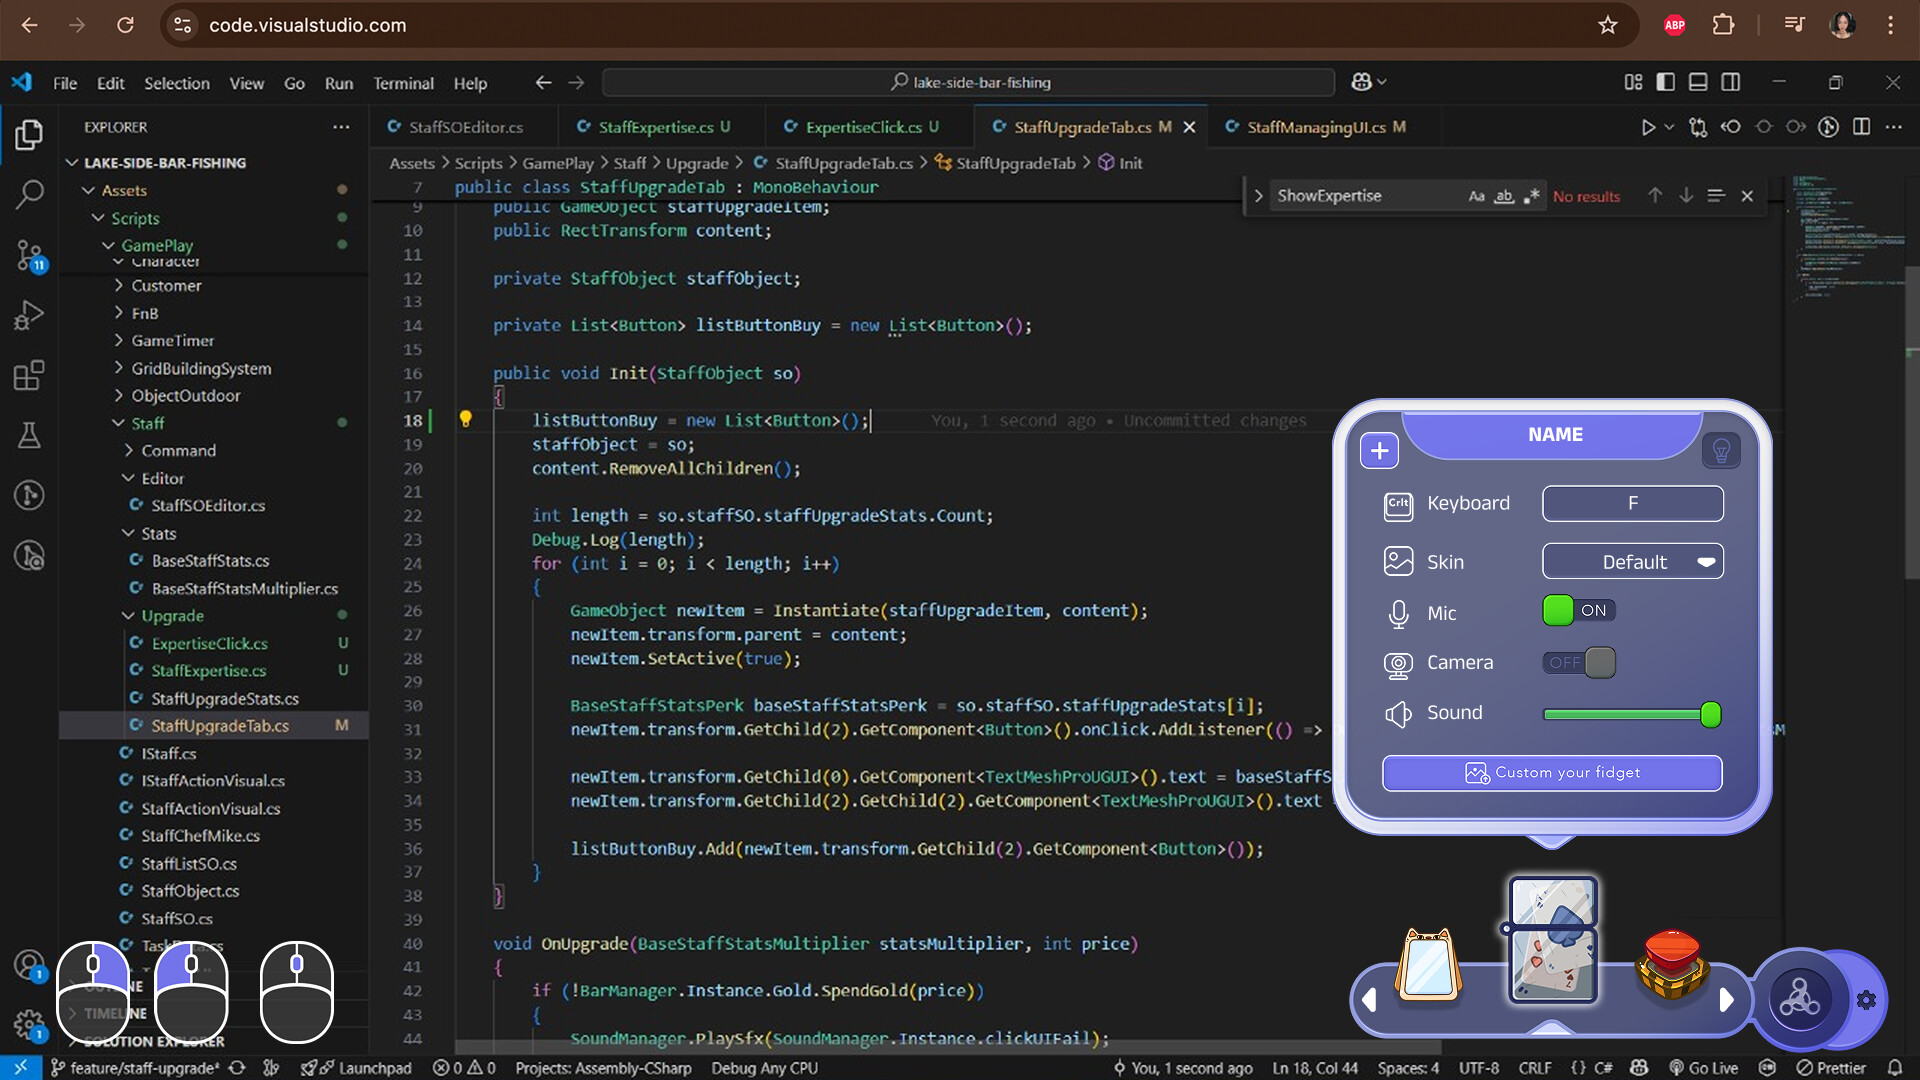Screen dimensions: 1920x1080
Task: Click the ShowExpertise search input field
Action: point(1360,195)
